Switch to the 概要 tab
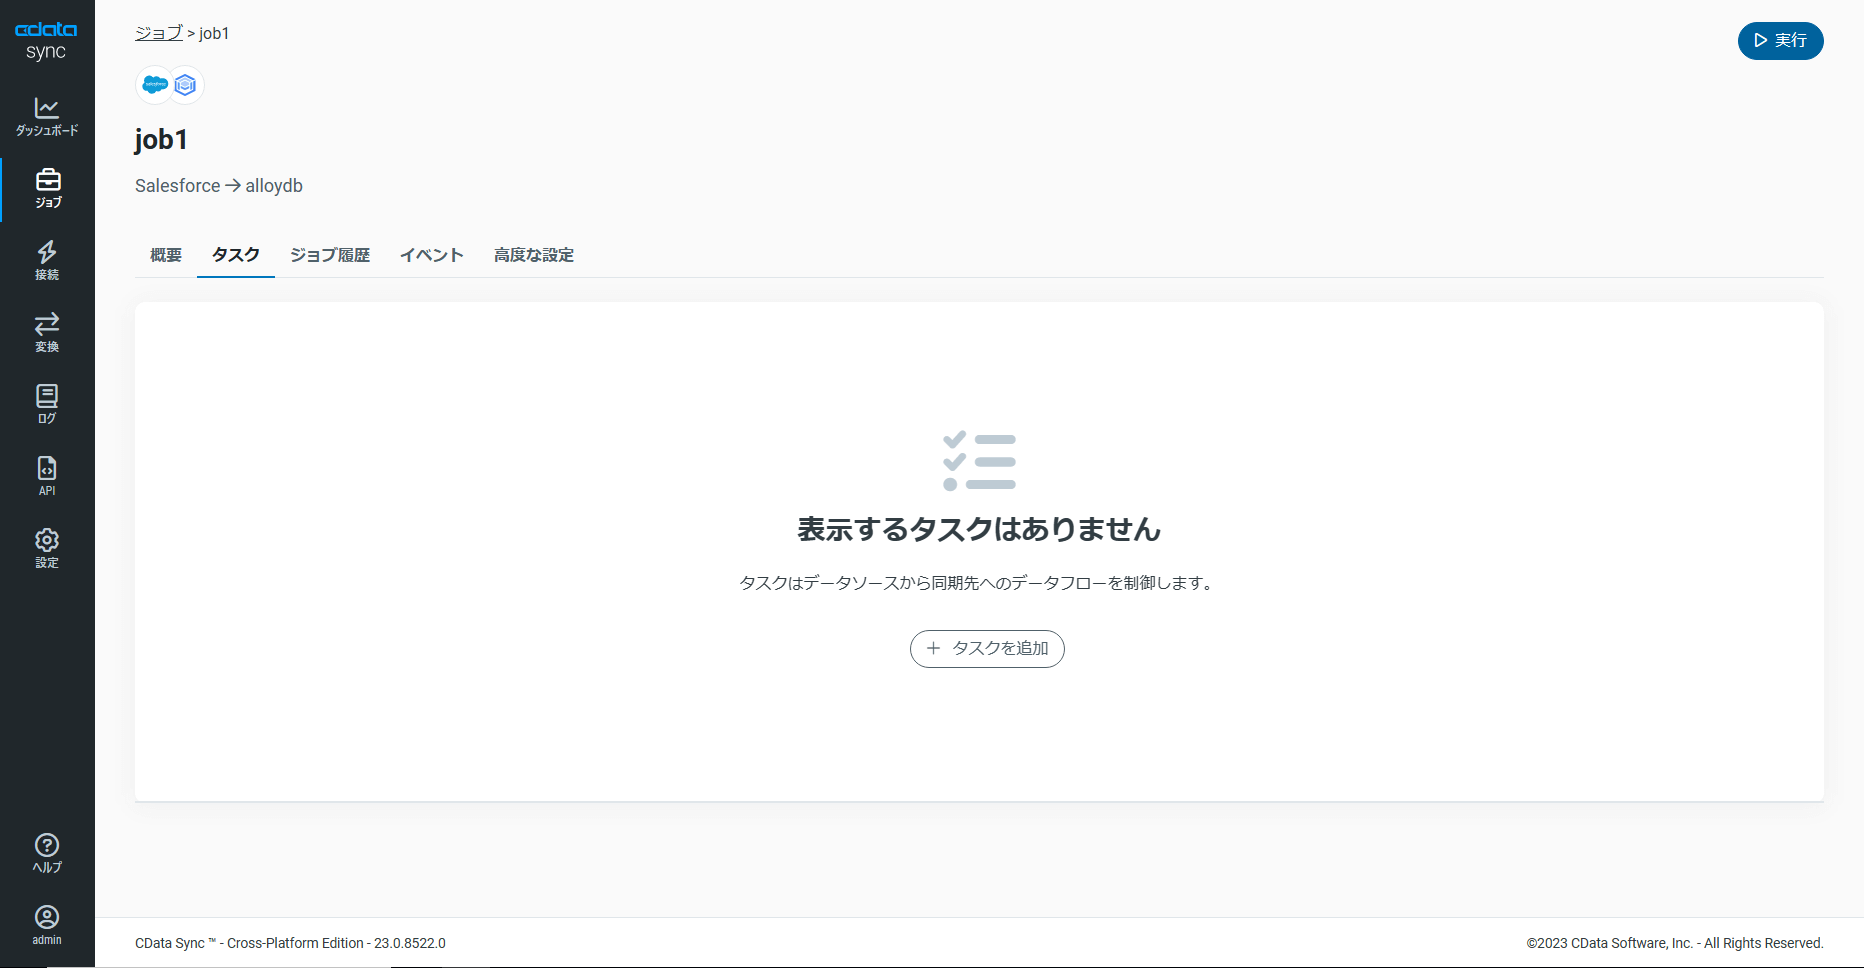The height and width of the screenshot is (968, 1864). point(166,255)
